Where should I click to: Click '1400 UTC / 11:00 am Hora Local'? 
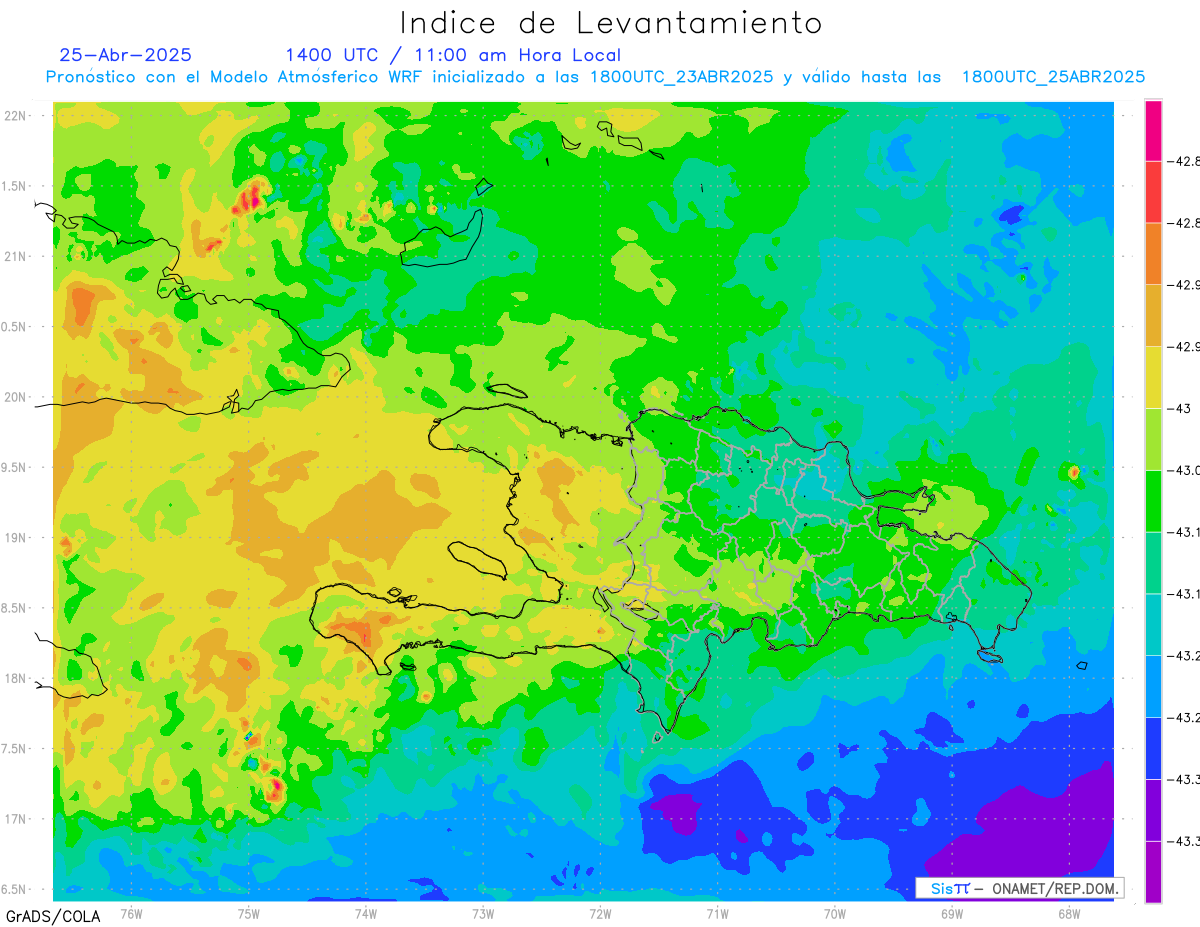(453, 55)
